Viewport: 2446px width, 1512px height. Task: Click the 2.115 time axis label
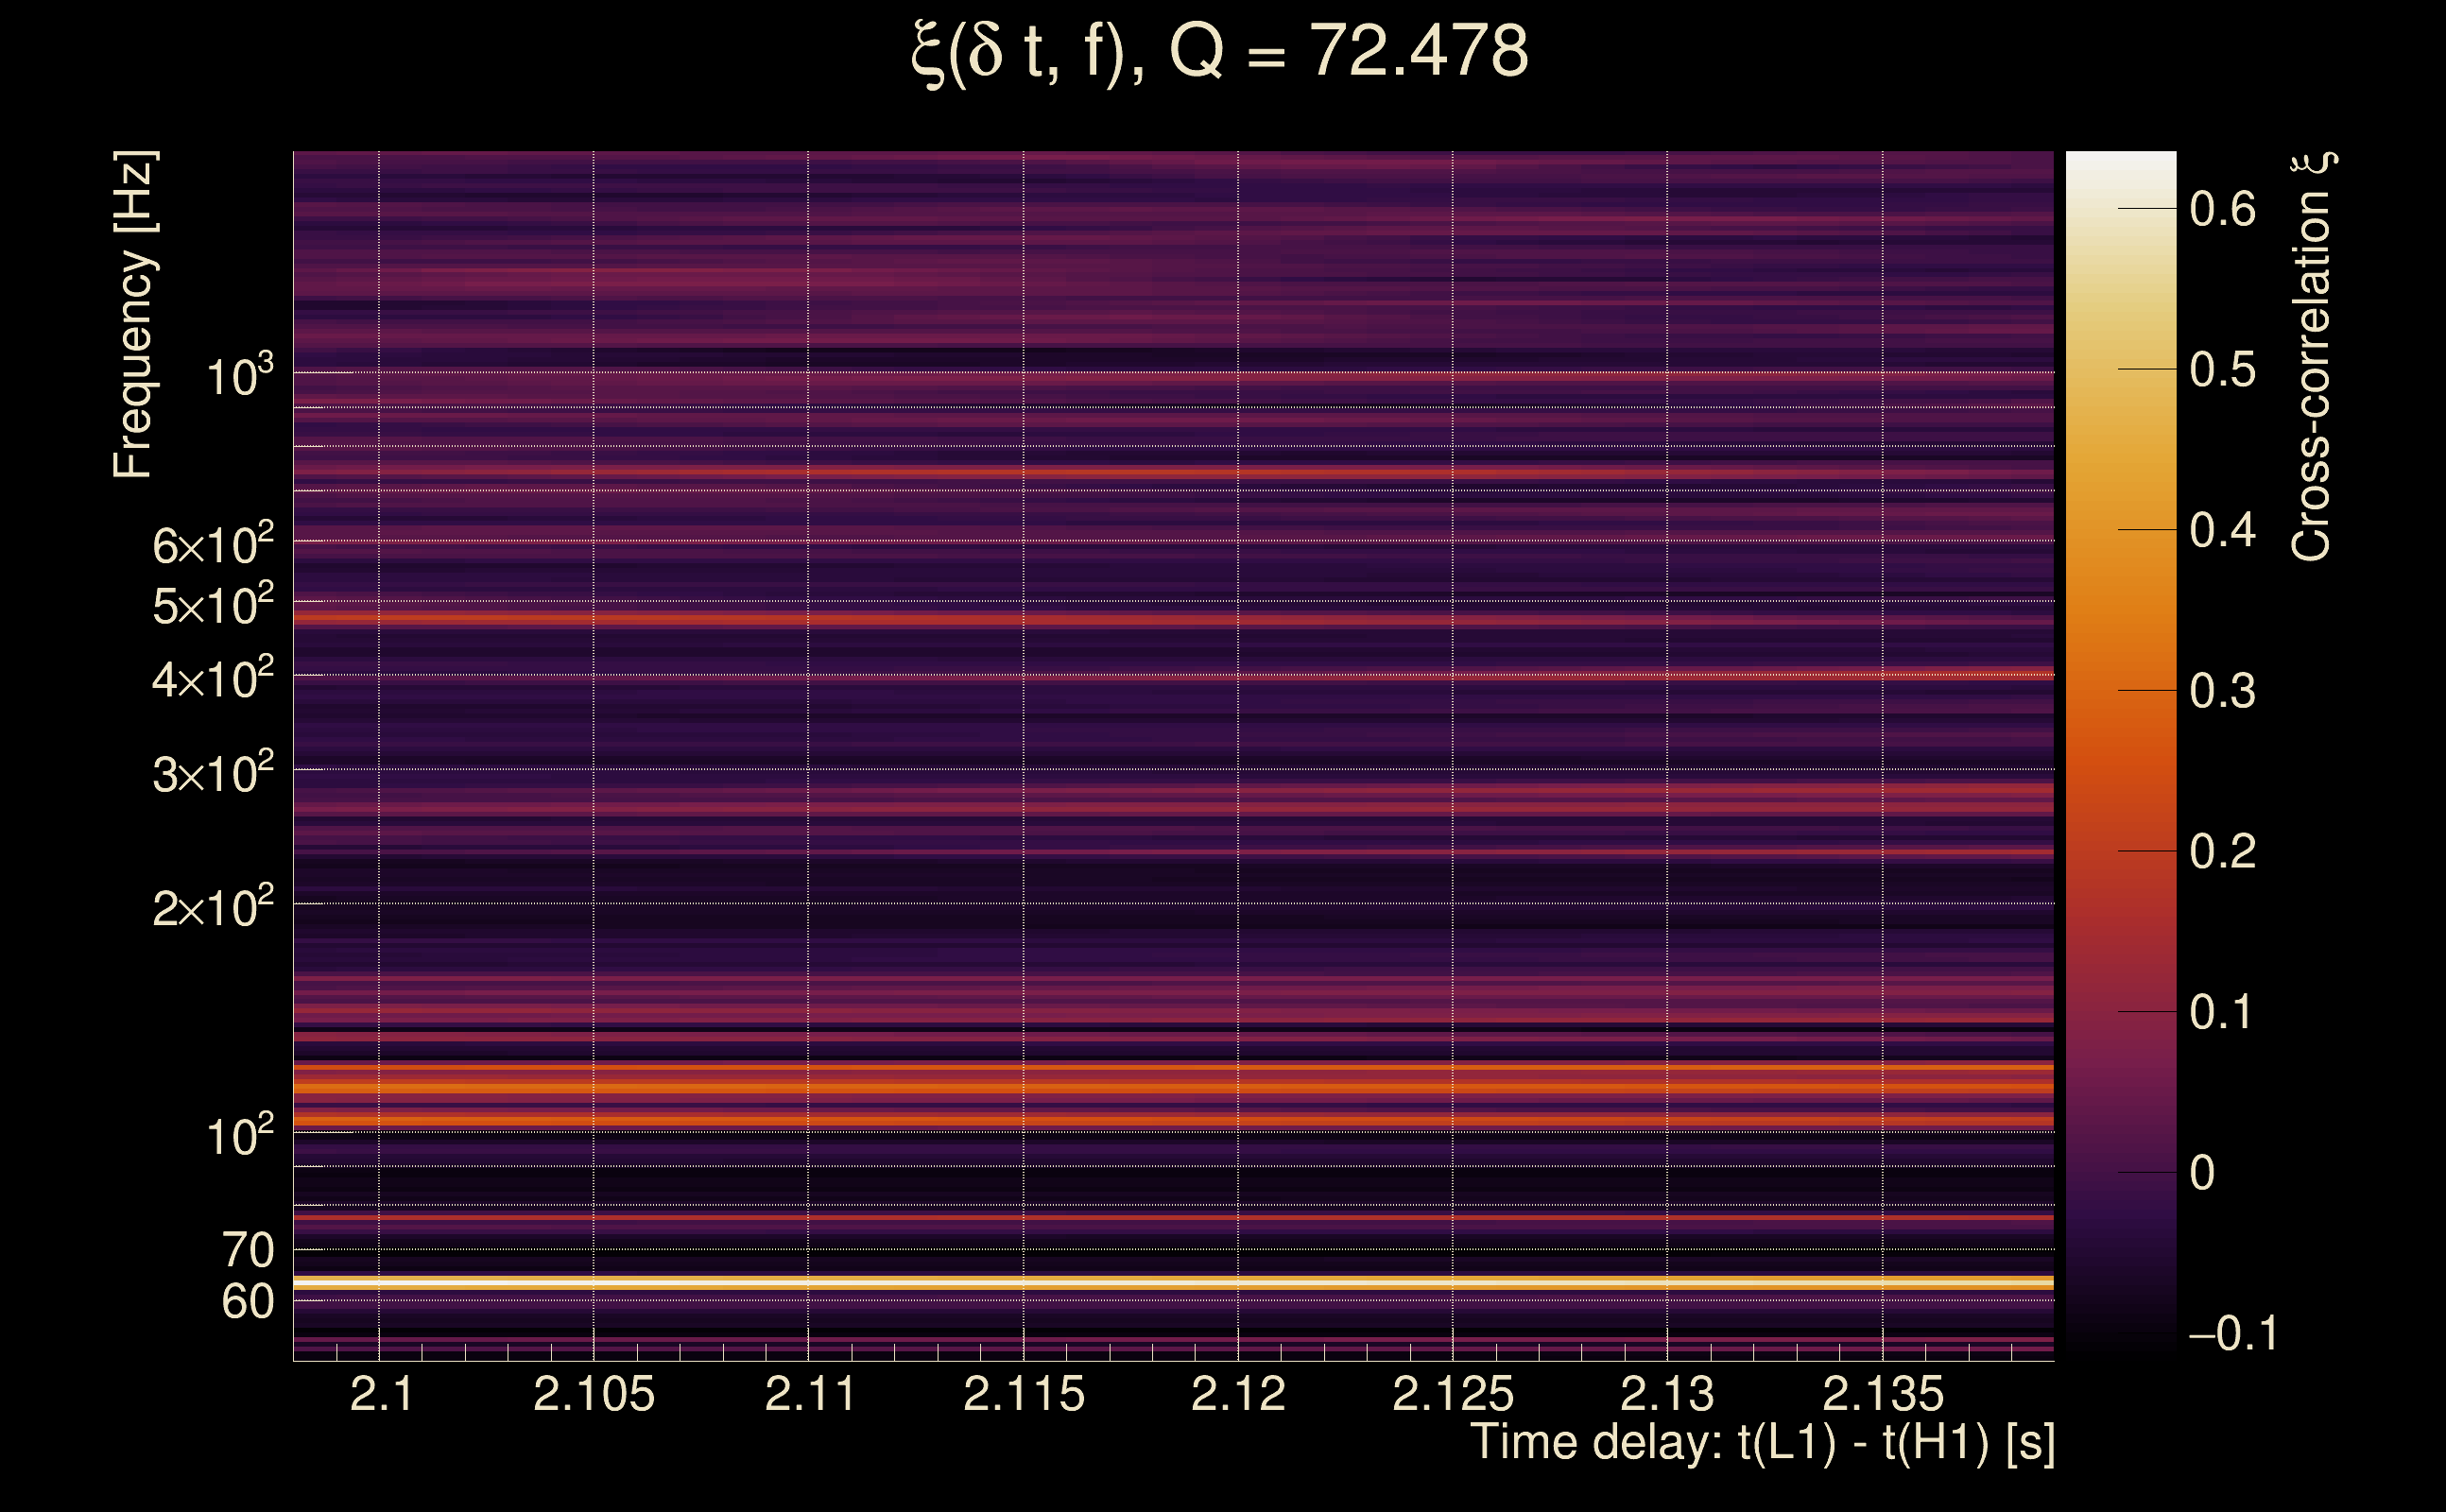coord(1023,1394)
